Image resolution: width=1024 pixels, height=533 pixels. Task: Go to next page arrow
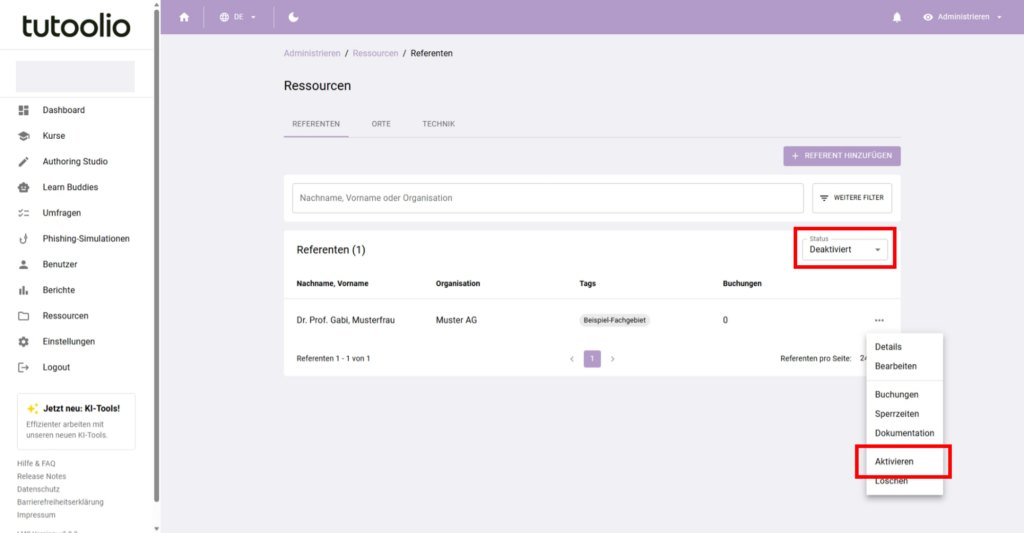pyautogui.click(x=613, y=359)
